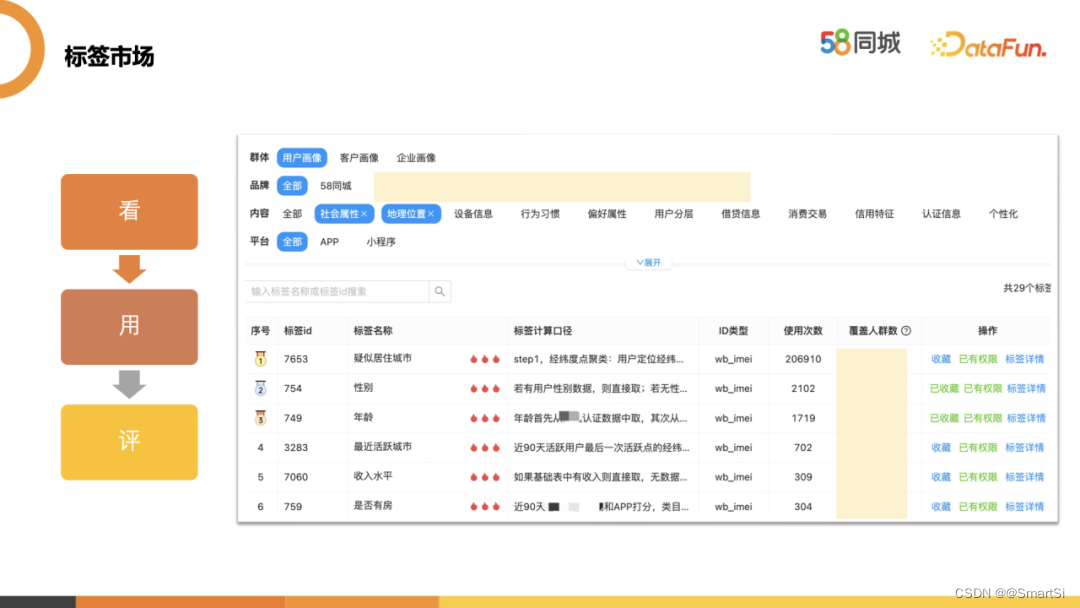1080x608 pixels.
Task: Toggle the 用户分层 content filter
Action: point(674,214)
